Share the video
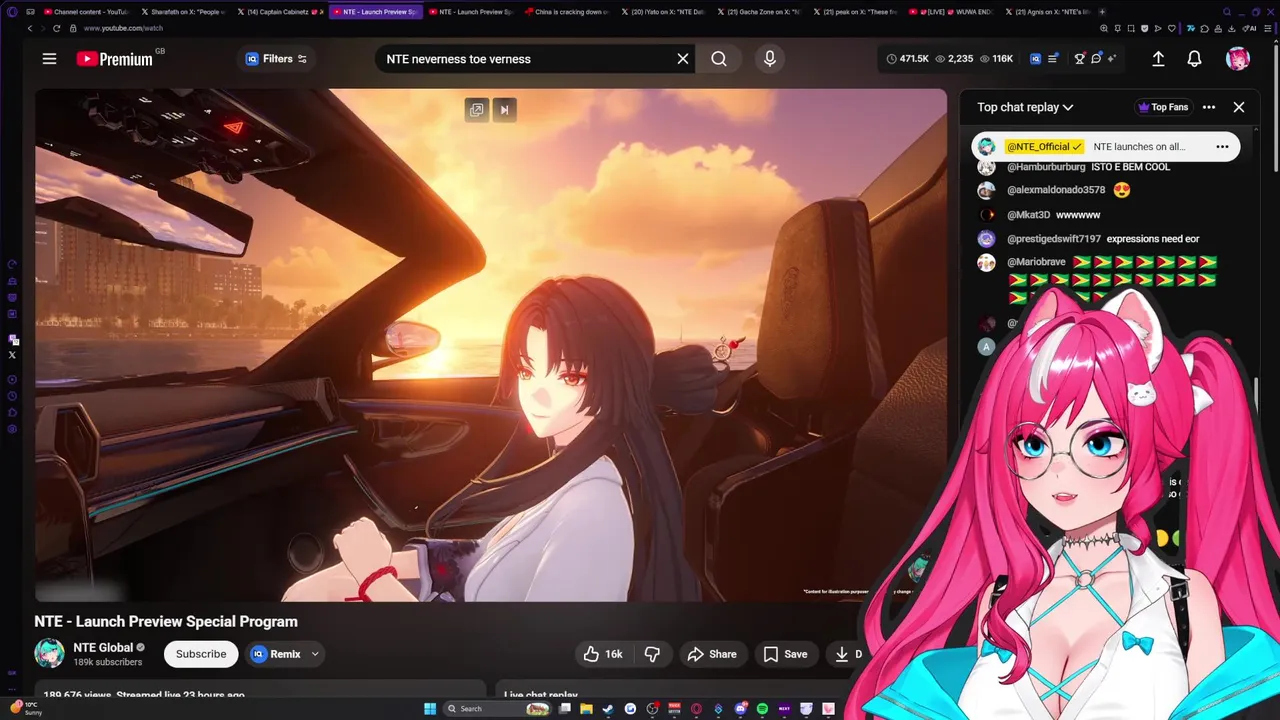This screenshot has width=1280, height=720. click(712, 654)
